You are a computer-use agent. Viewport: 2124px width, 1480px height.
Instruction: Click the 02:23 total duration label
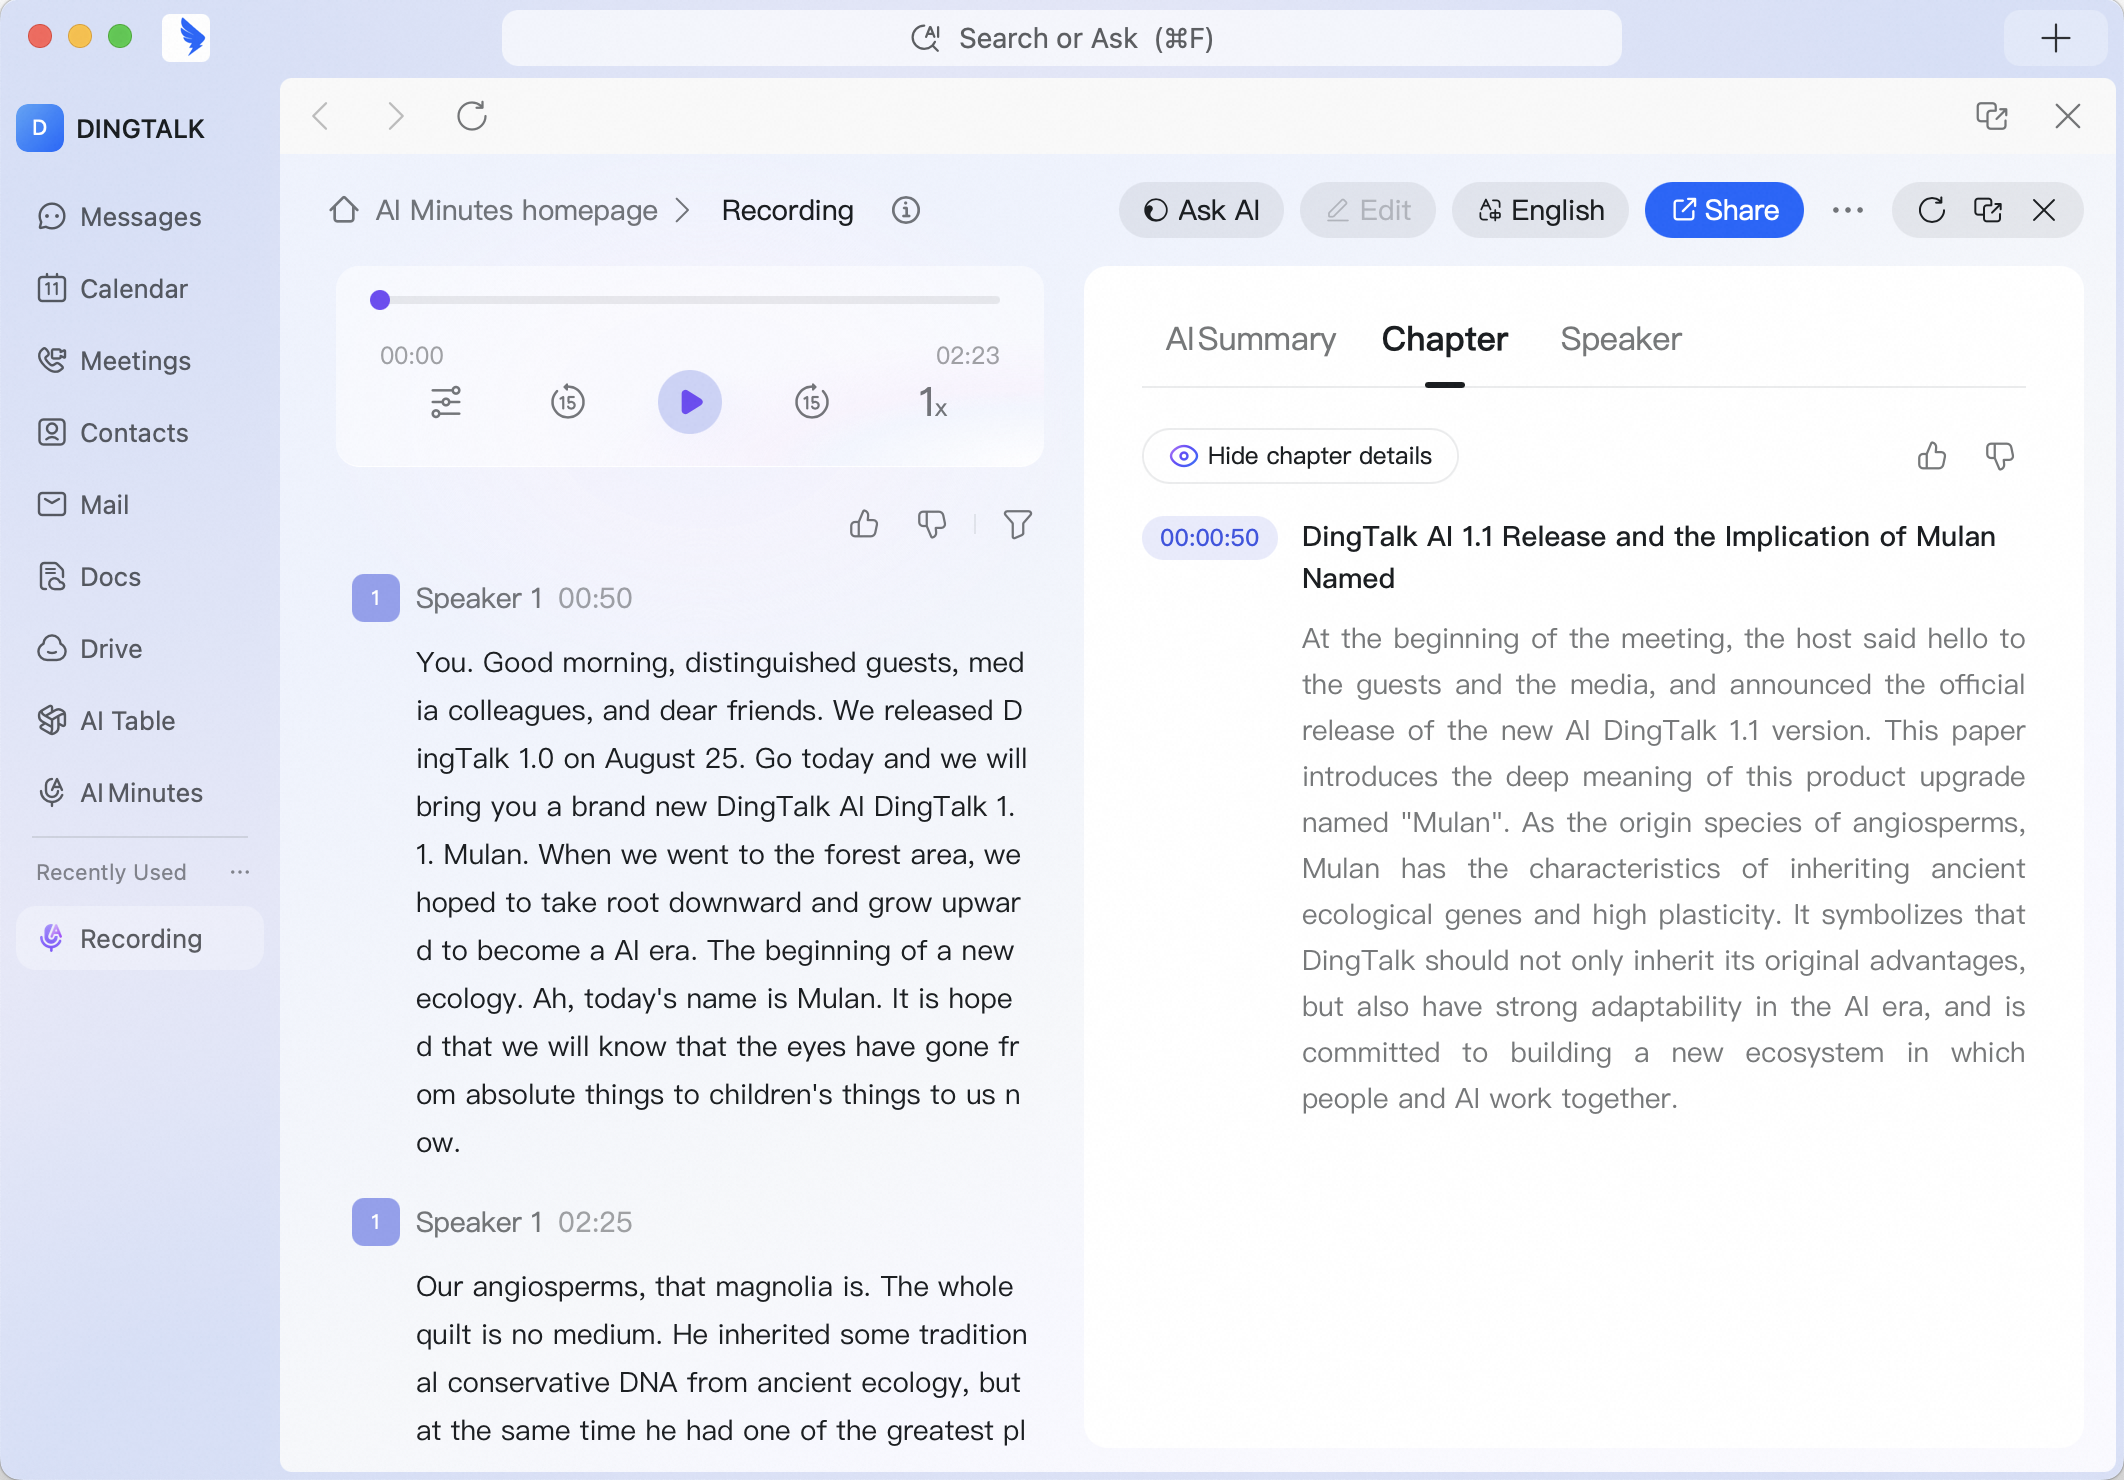(968, 355)
